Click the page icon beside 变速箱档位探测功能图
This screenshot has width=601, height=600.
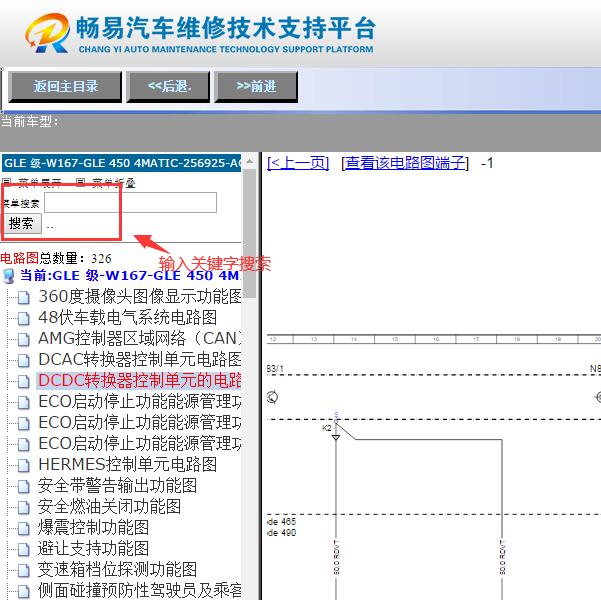24,570
